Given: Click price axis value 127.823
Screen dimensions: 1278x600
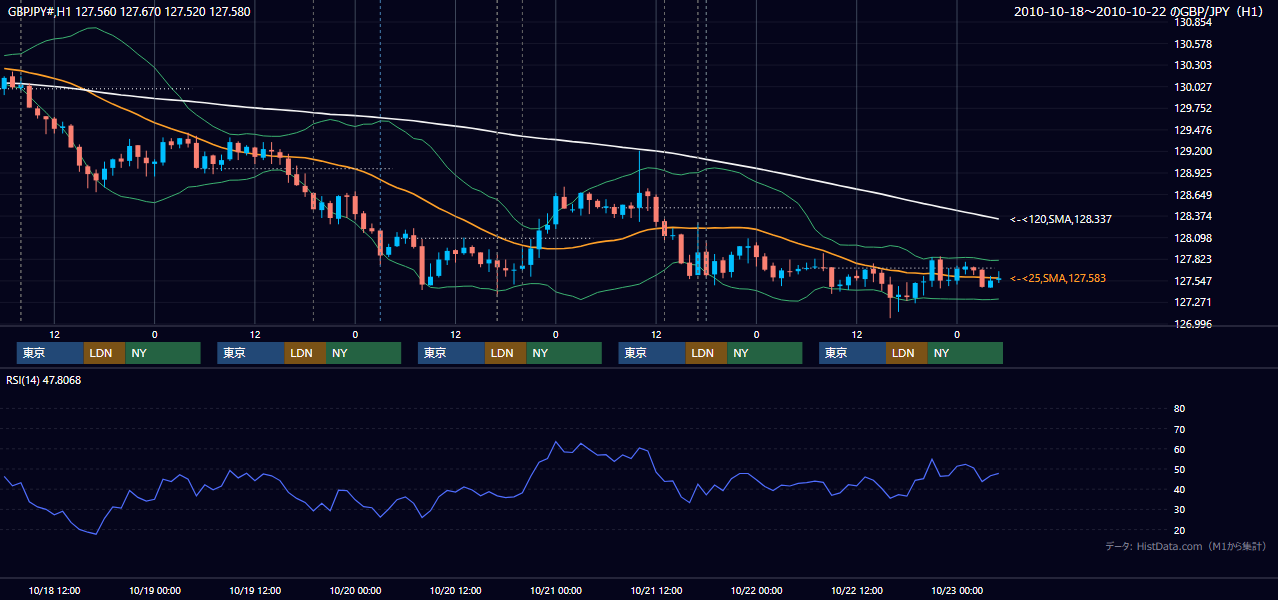Looking at the screenshot, I should coord(1192,259).
